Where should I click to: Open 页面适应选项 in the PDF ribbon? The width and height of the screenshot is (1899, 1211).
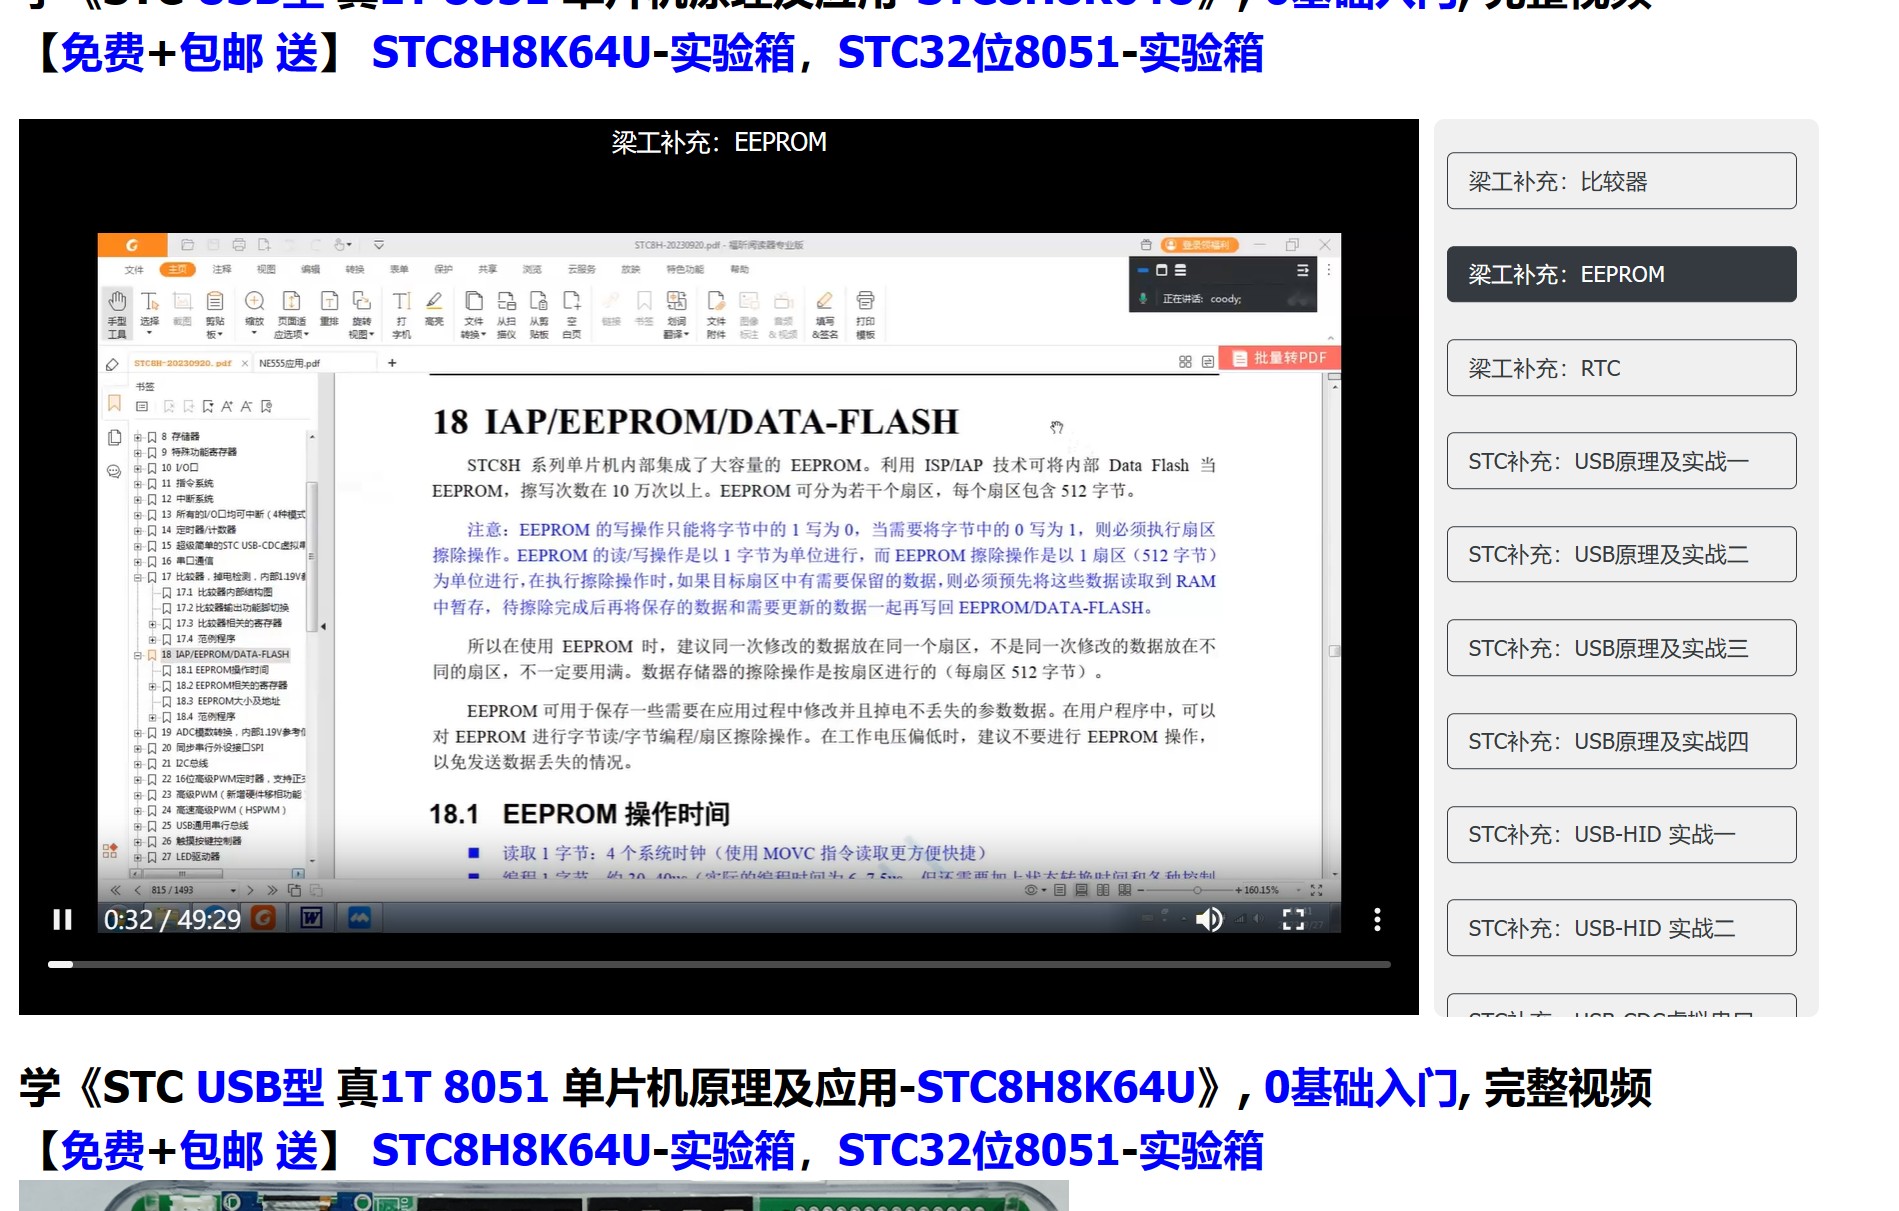click(x=291, y=313)
